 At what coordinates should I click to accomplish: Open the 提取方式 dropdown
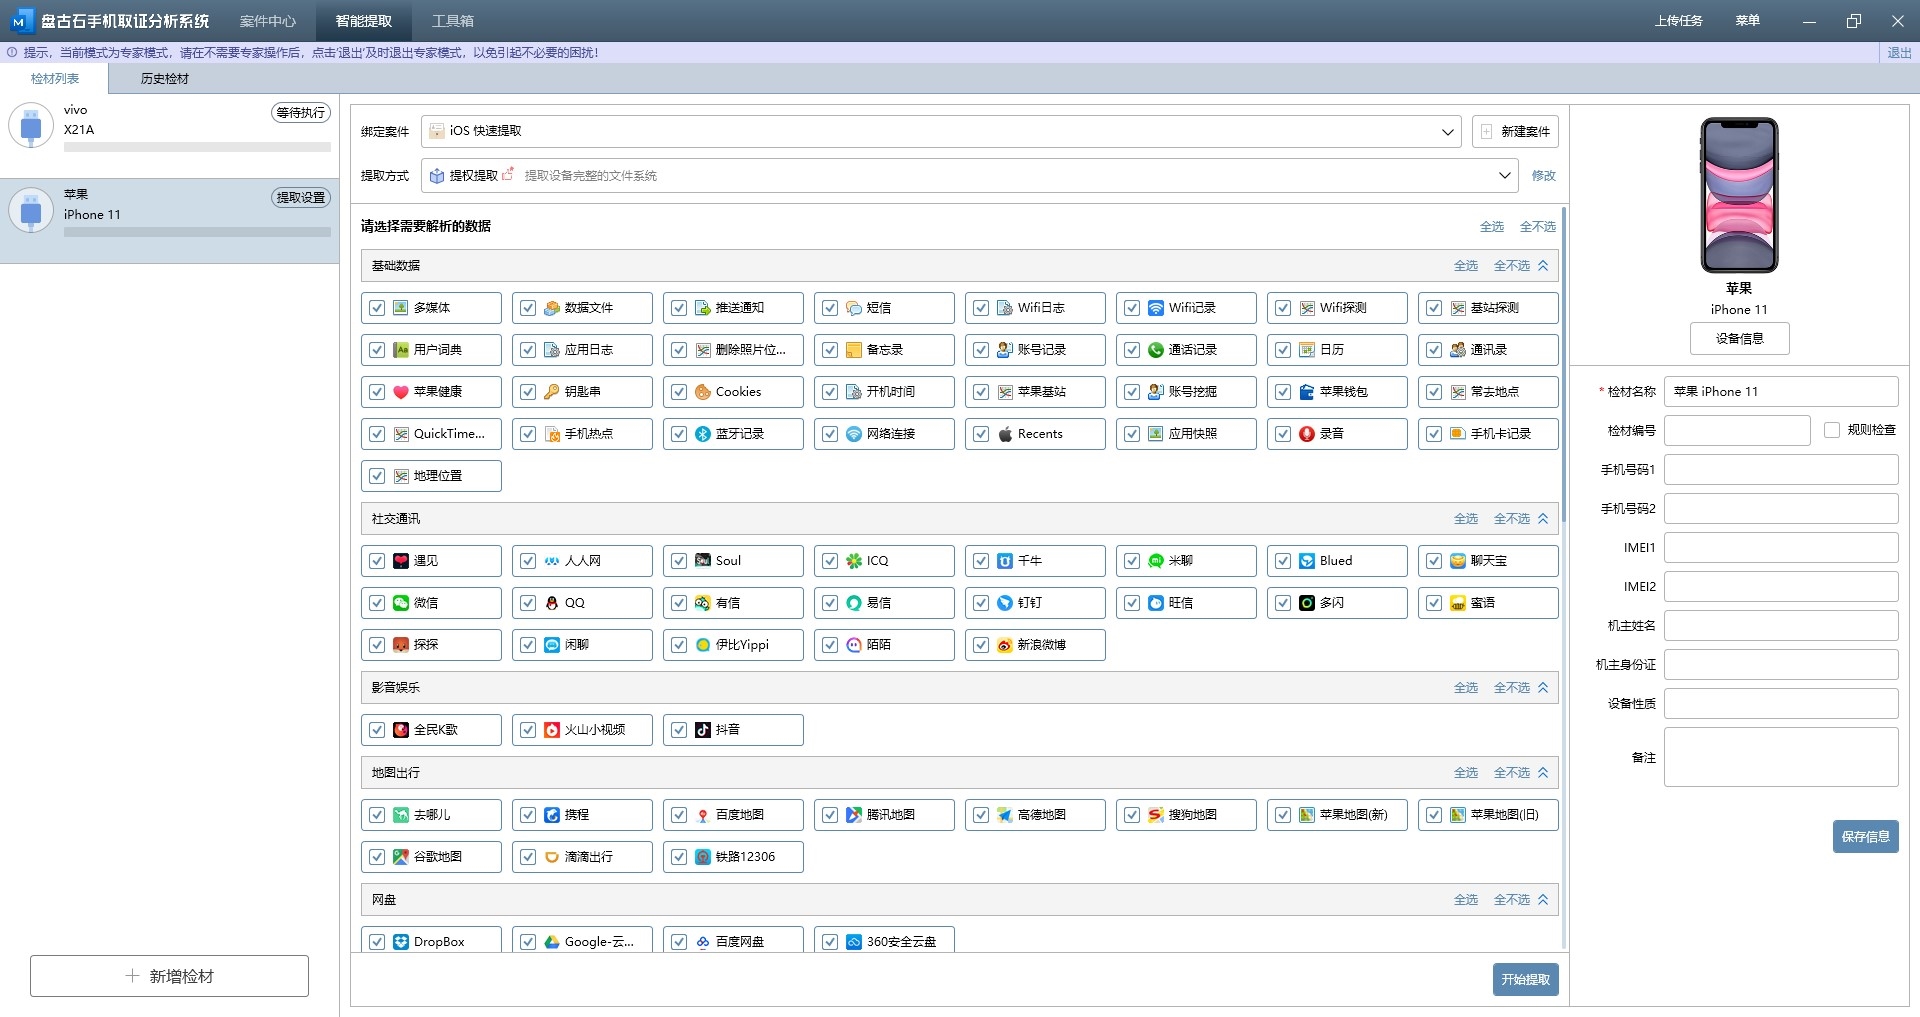[969, 176]
